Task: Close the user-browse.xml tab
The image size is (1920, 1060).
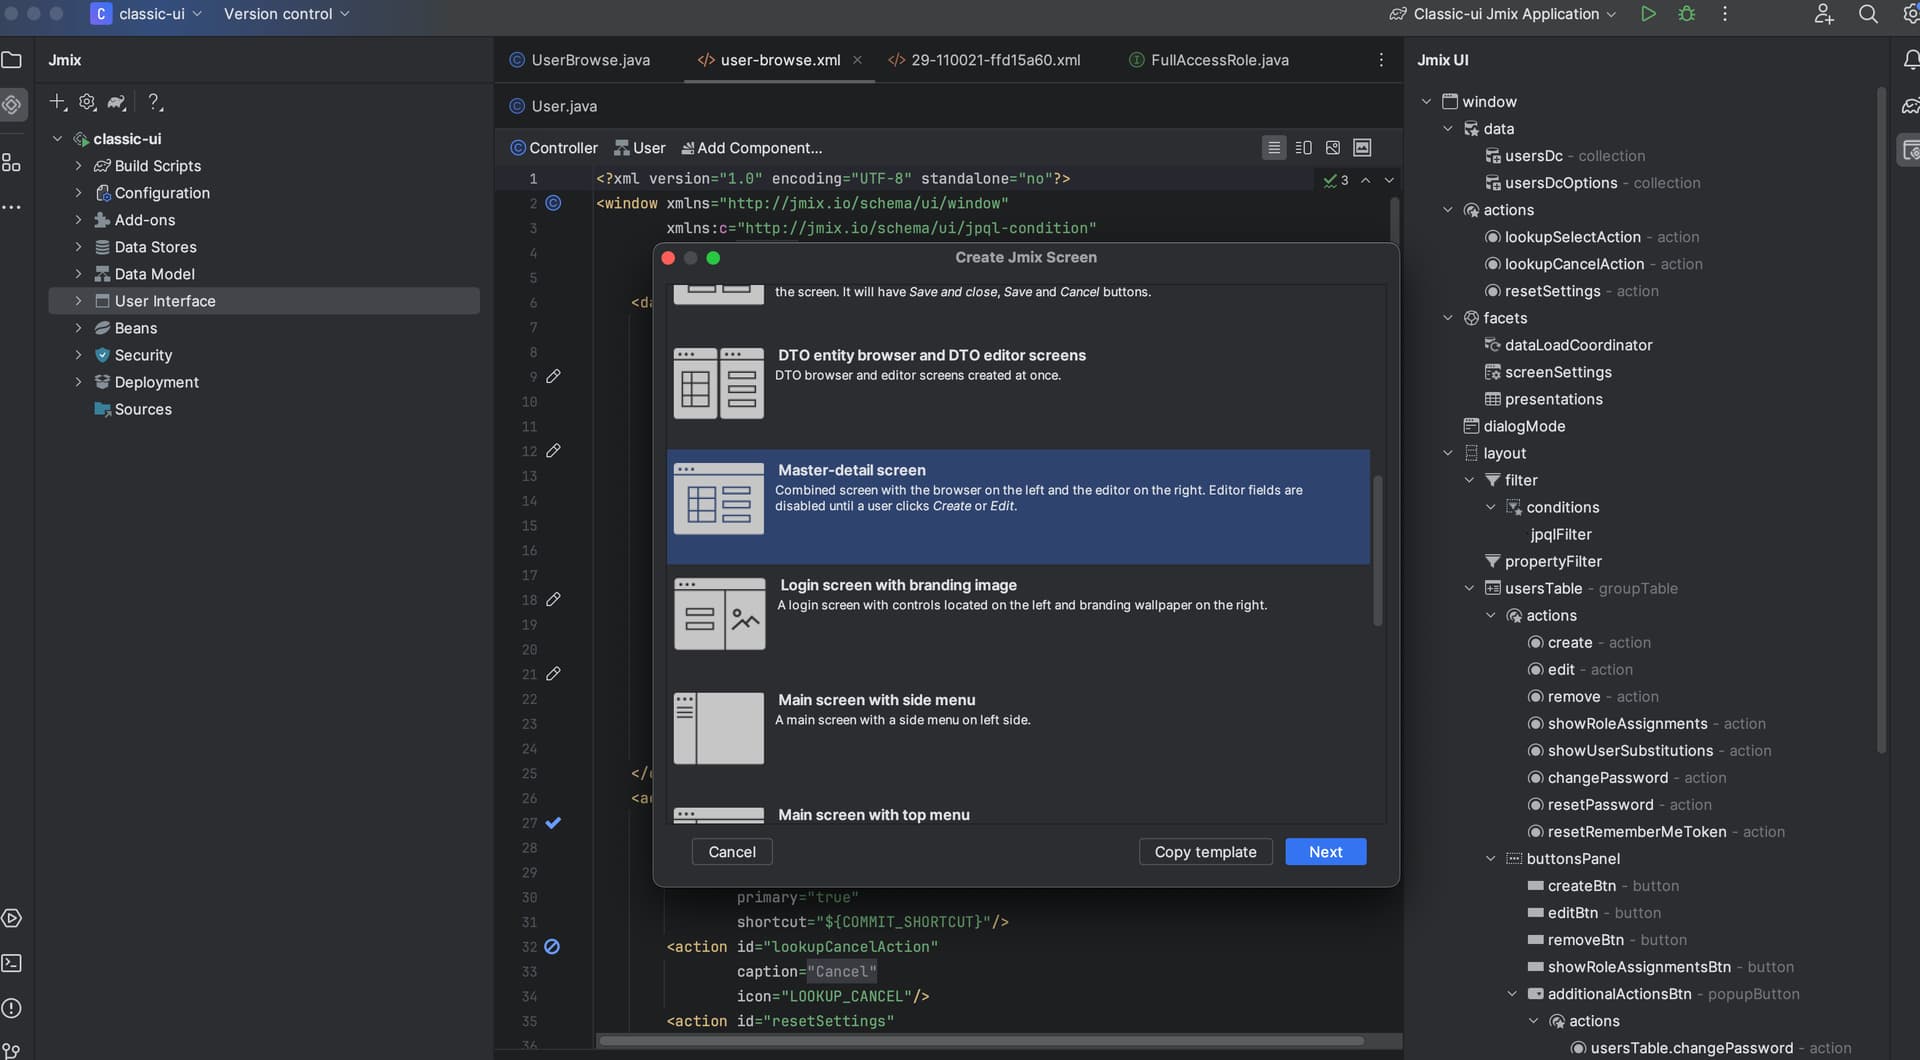Action: [x=857, y=60]
